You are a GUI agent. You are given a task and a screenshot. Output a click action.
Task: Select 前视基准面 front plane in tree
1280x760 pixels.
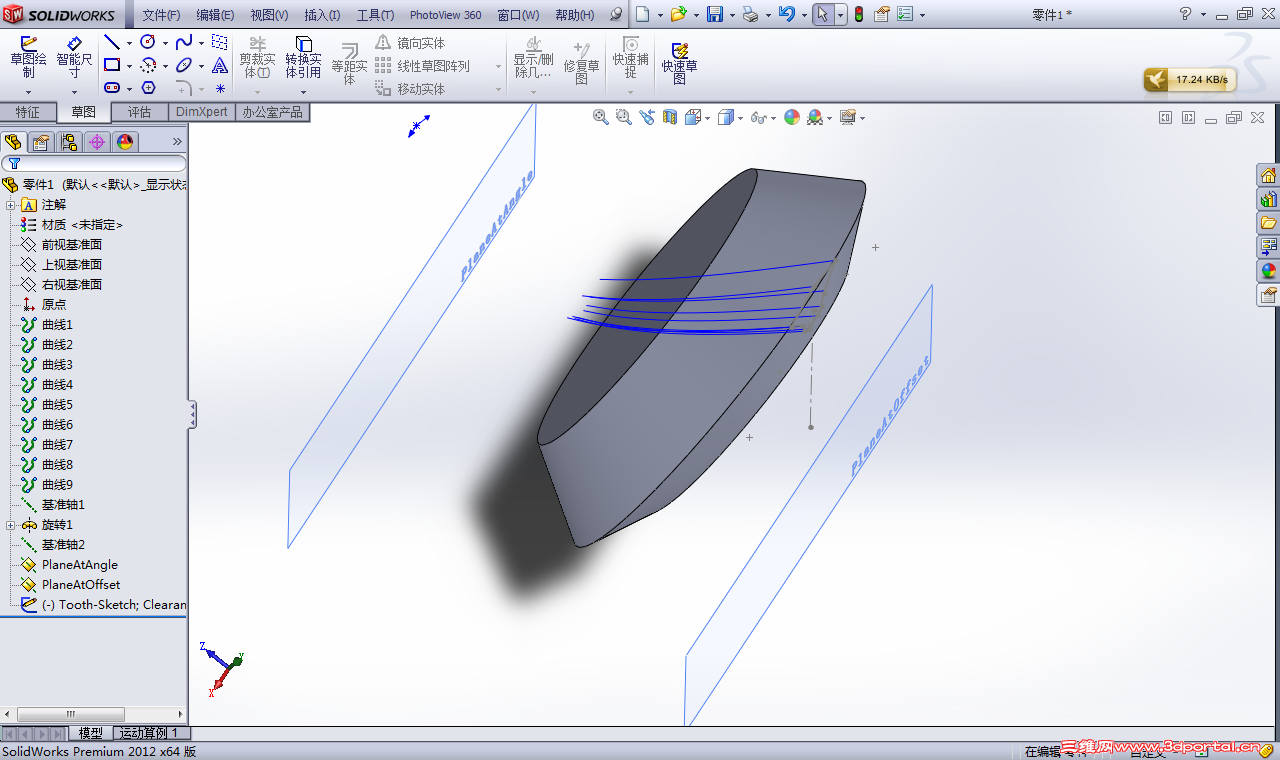[x=71, y=245]
